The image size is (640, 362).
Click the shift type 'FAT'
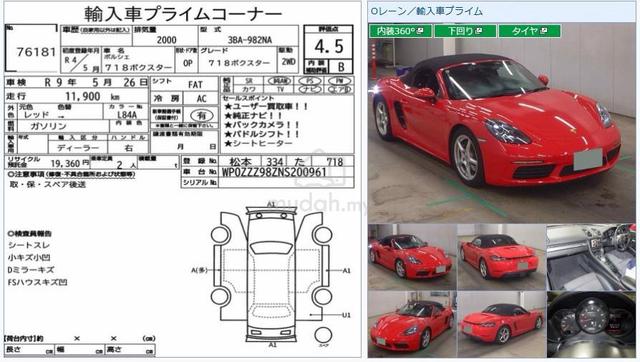195,85
